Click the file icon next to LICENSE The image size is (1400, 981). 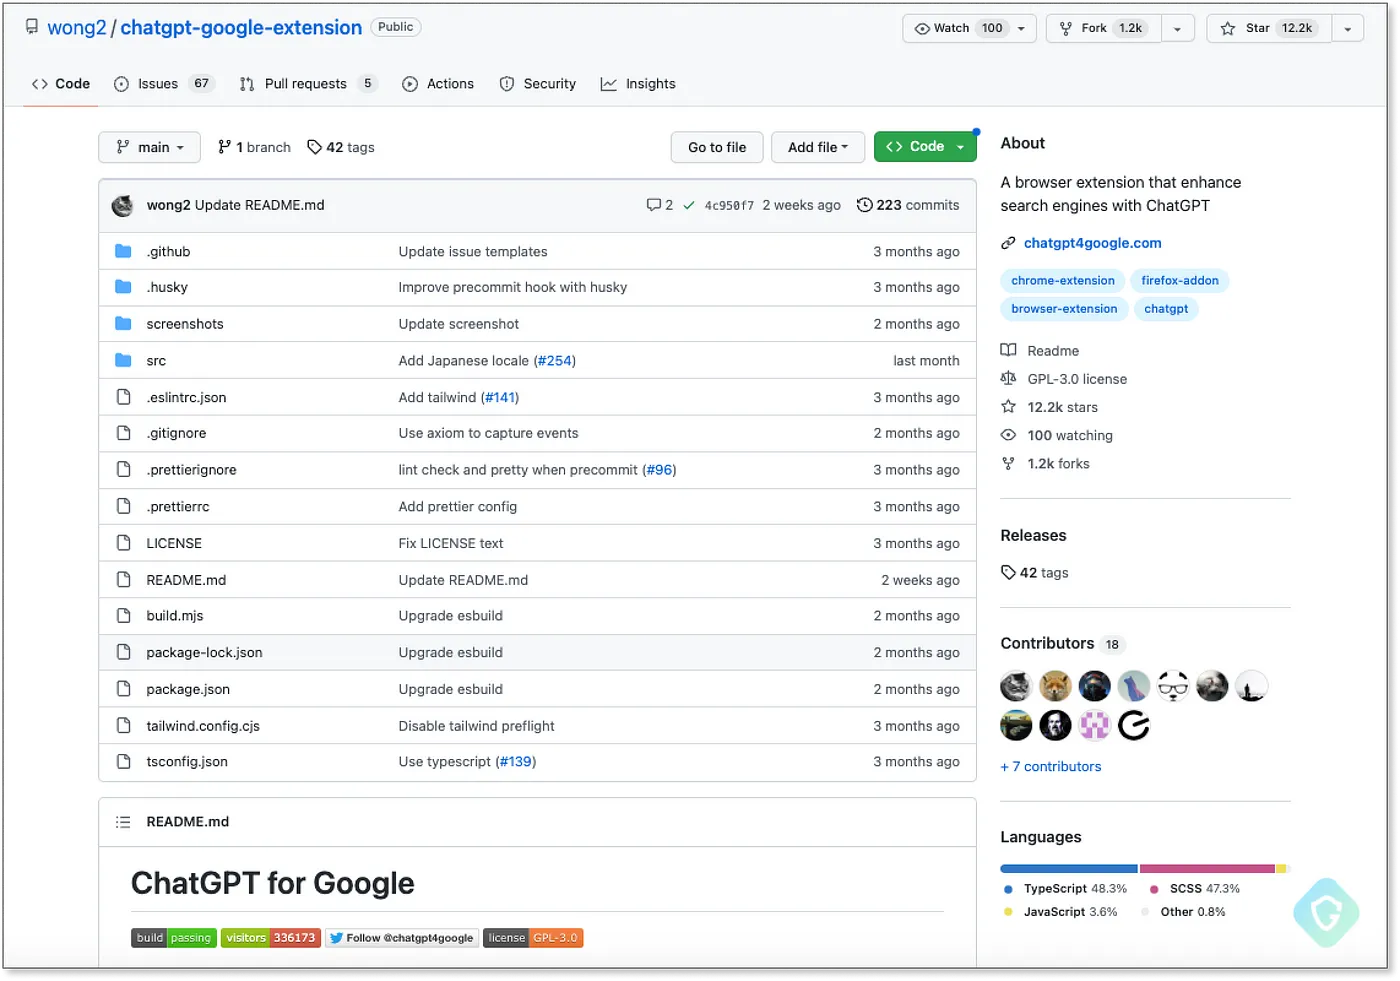[123, 543]
